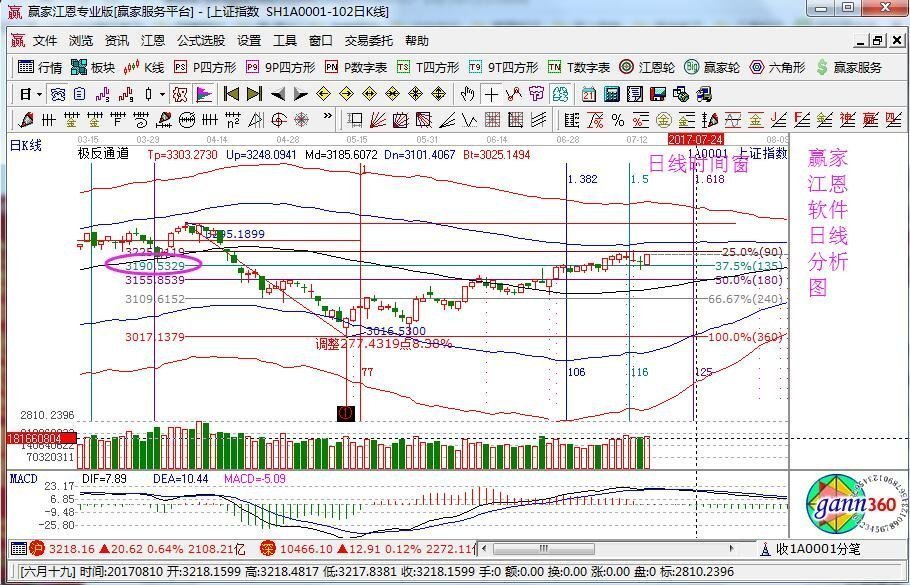Viewport: 910px width, 585px height.
Task: Click the horizontal scrollbar thumb
Action: click(x=544, y=548)
